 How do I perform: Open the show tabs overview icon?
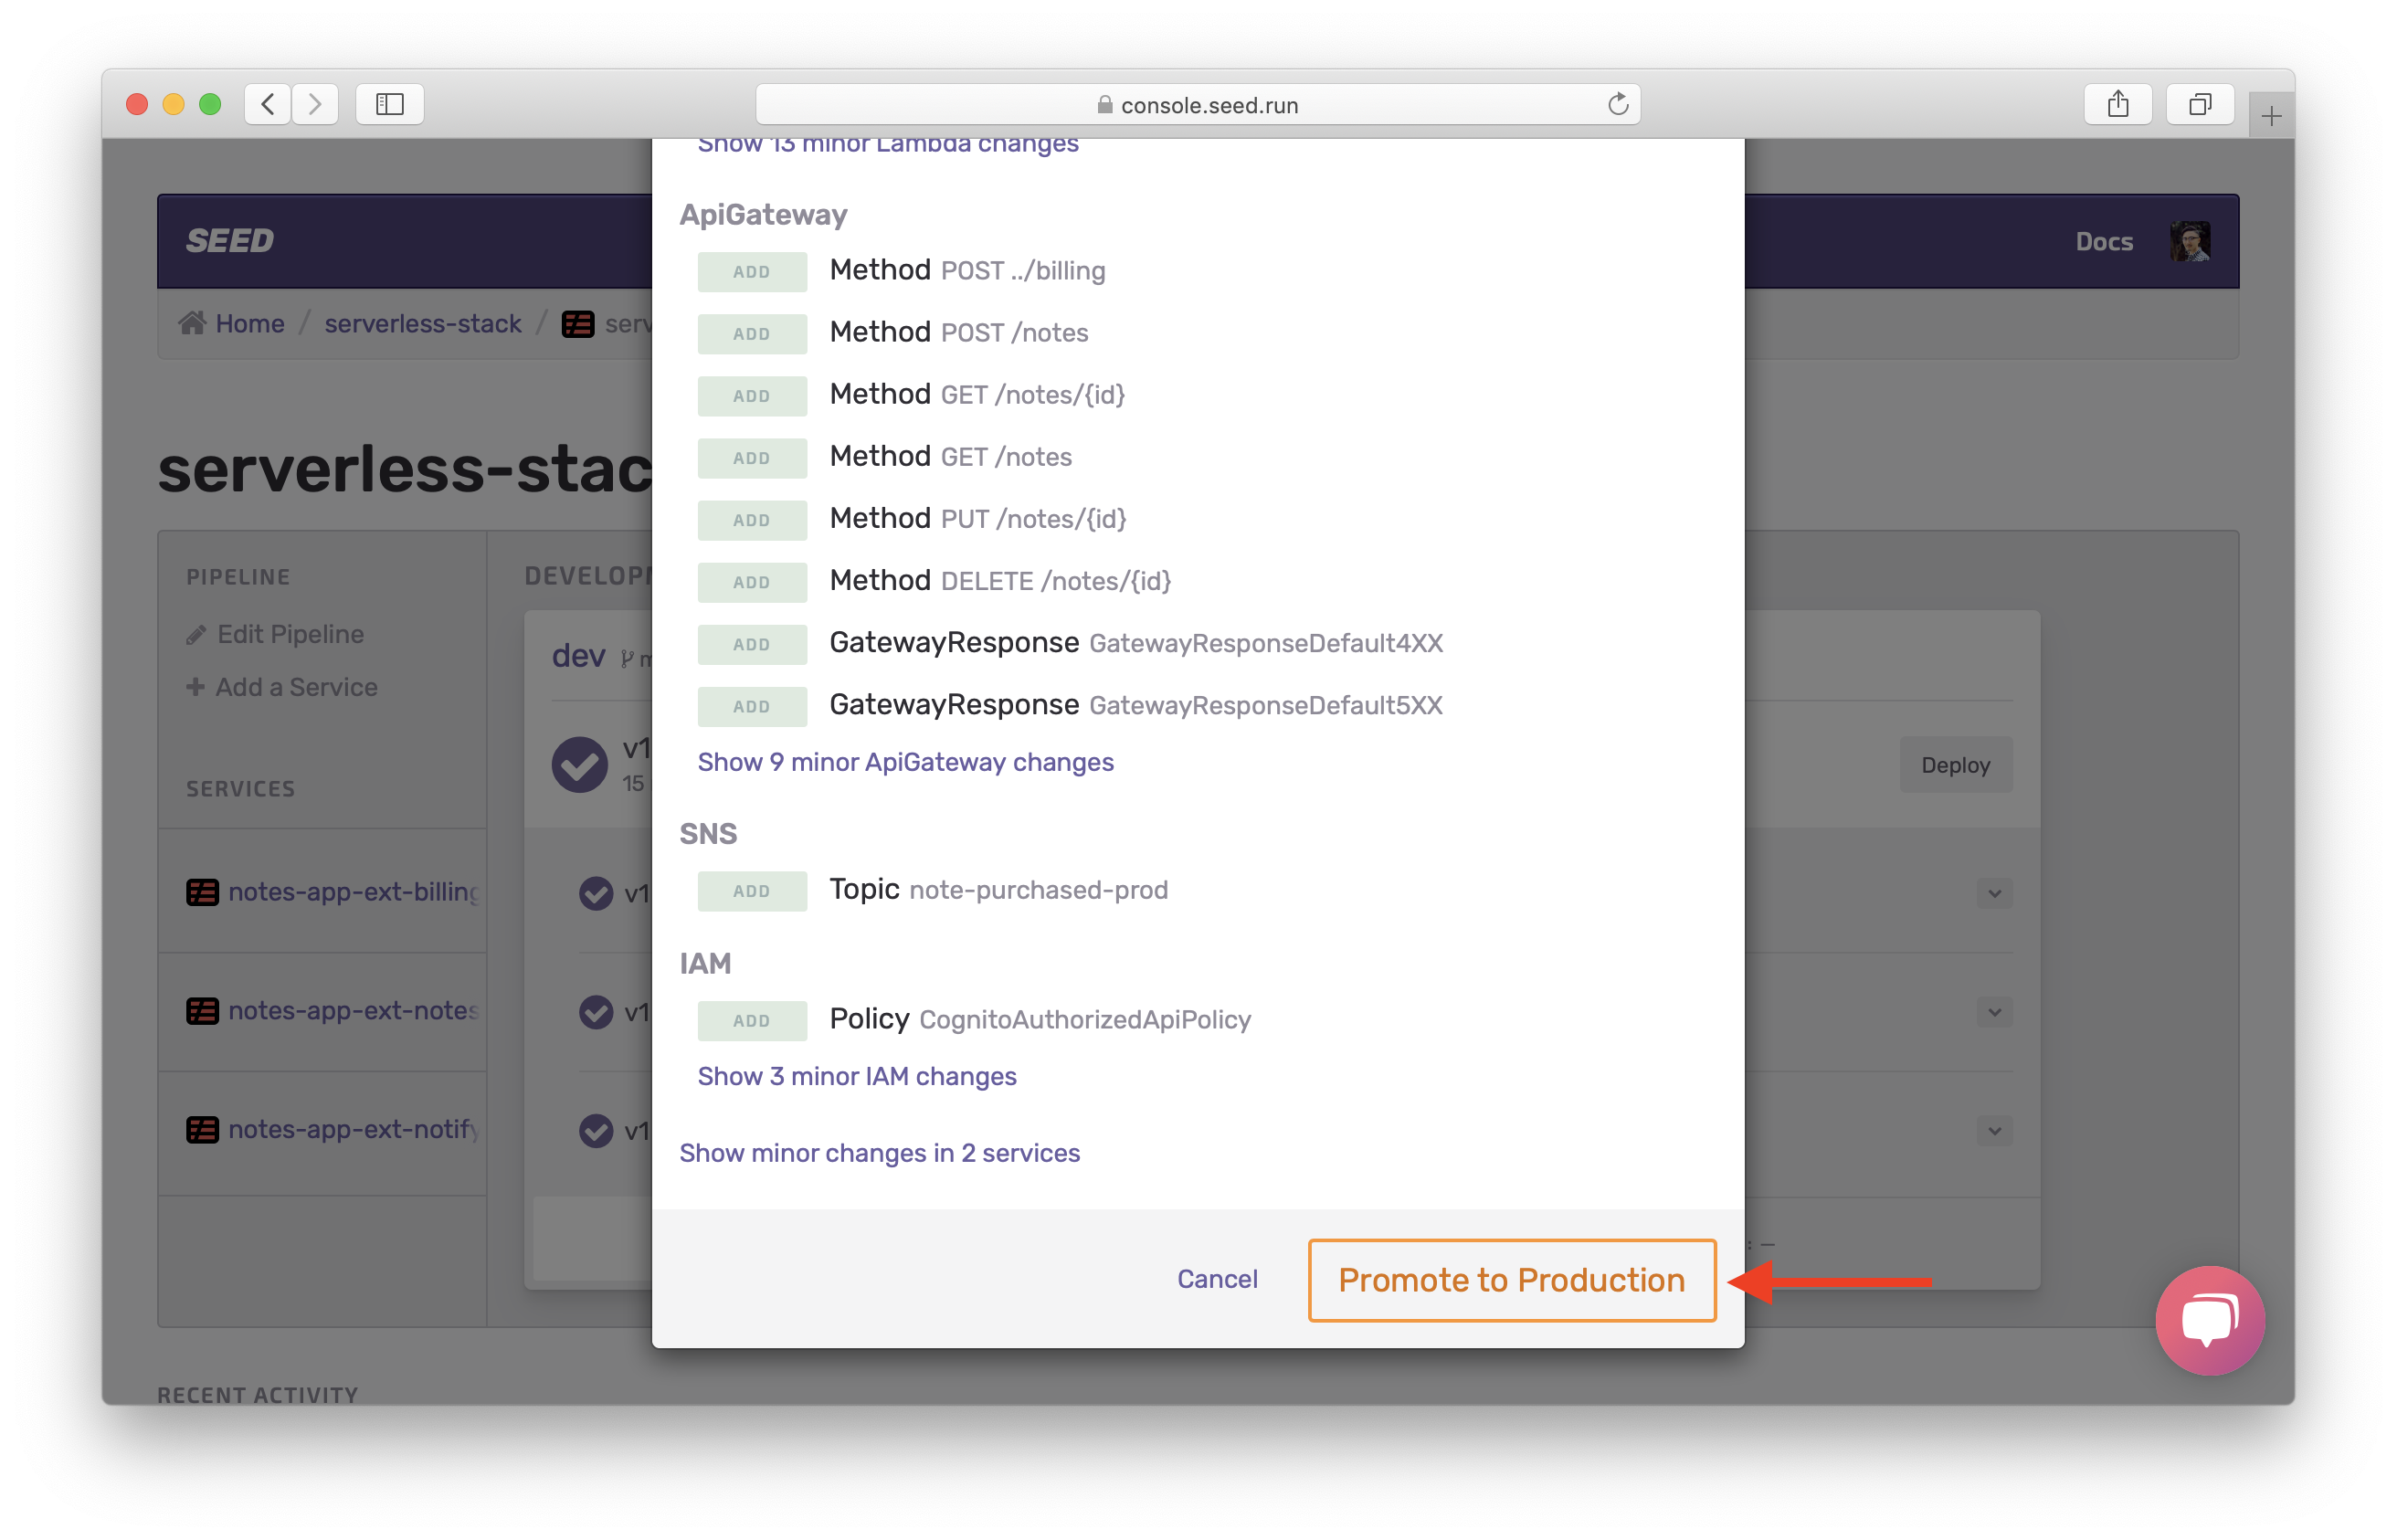pyautogui.click(x=2199, y=104)
